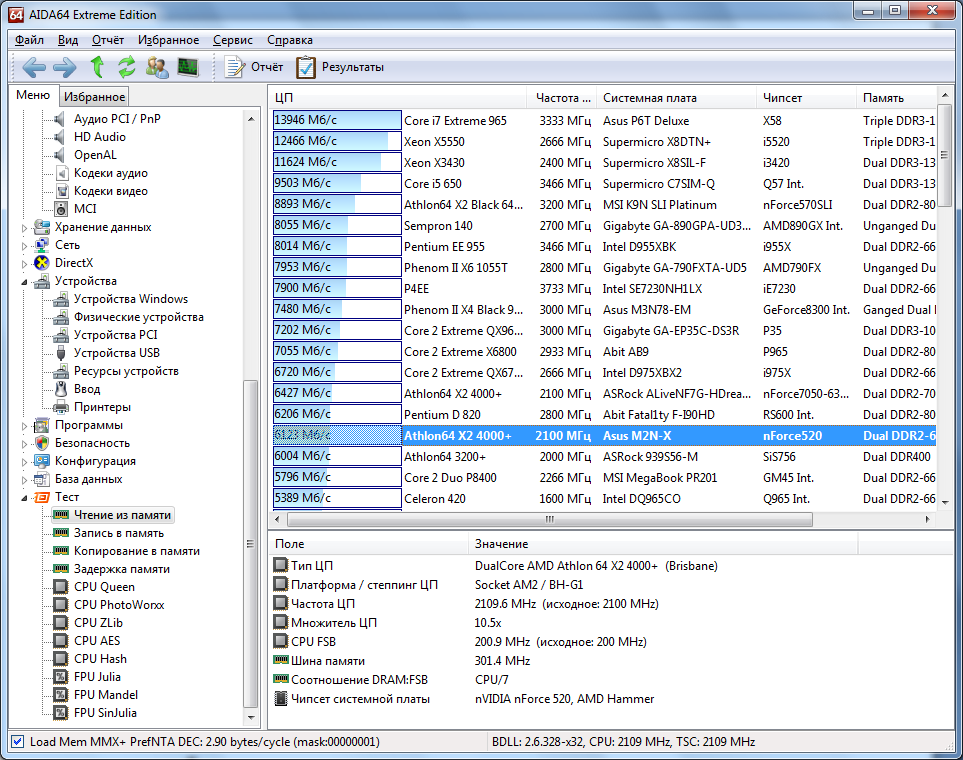Open the monitor graph toolbar icon
The width and height of the screenshot is (963, 760).
pyautogui.click(x=188, y=66)
